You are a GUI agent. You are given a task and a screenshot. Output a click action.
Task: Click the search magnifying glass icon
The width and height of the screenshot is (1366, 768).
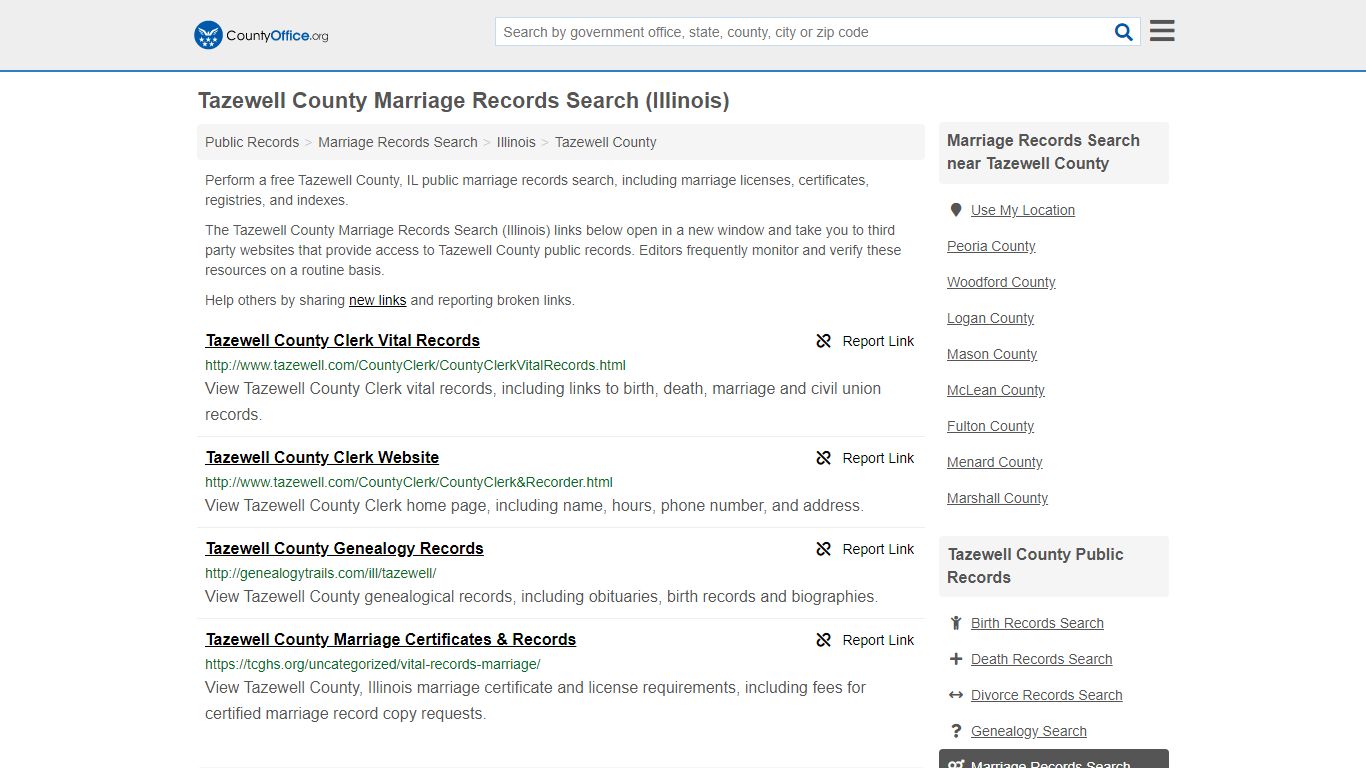click(1123, 31)
